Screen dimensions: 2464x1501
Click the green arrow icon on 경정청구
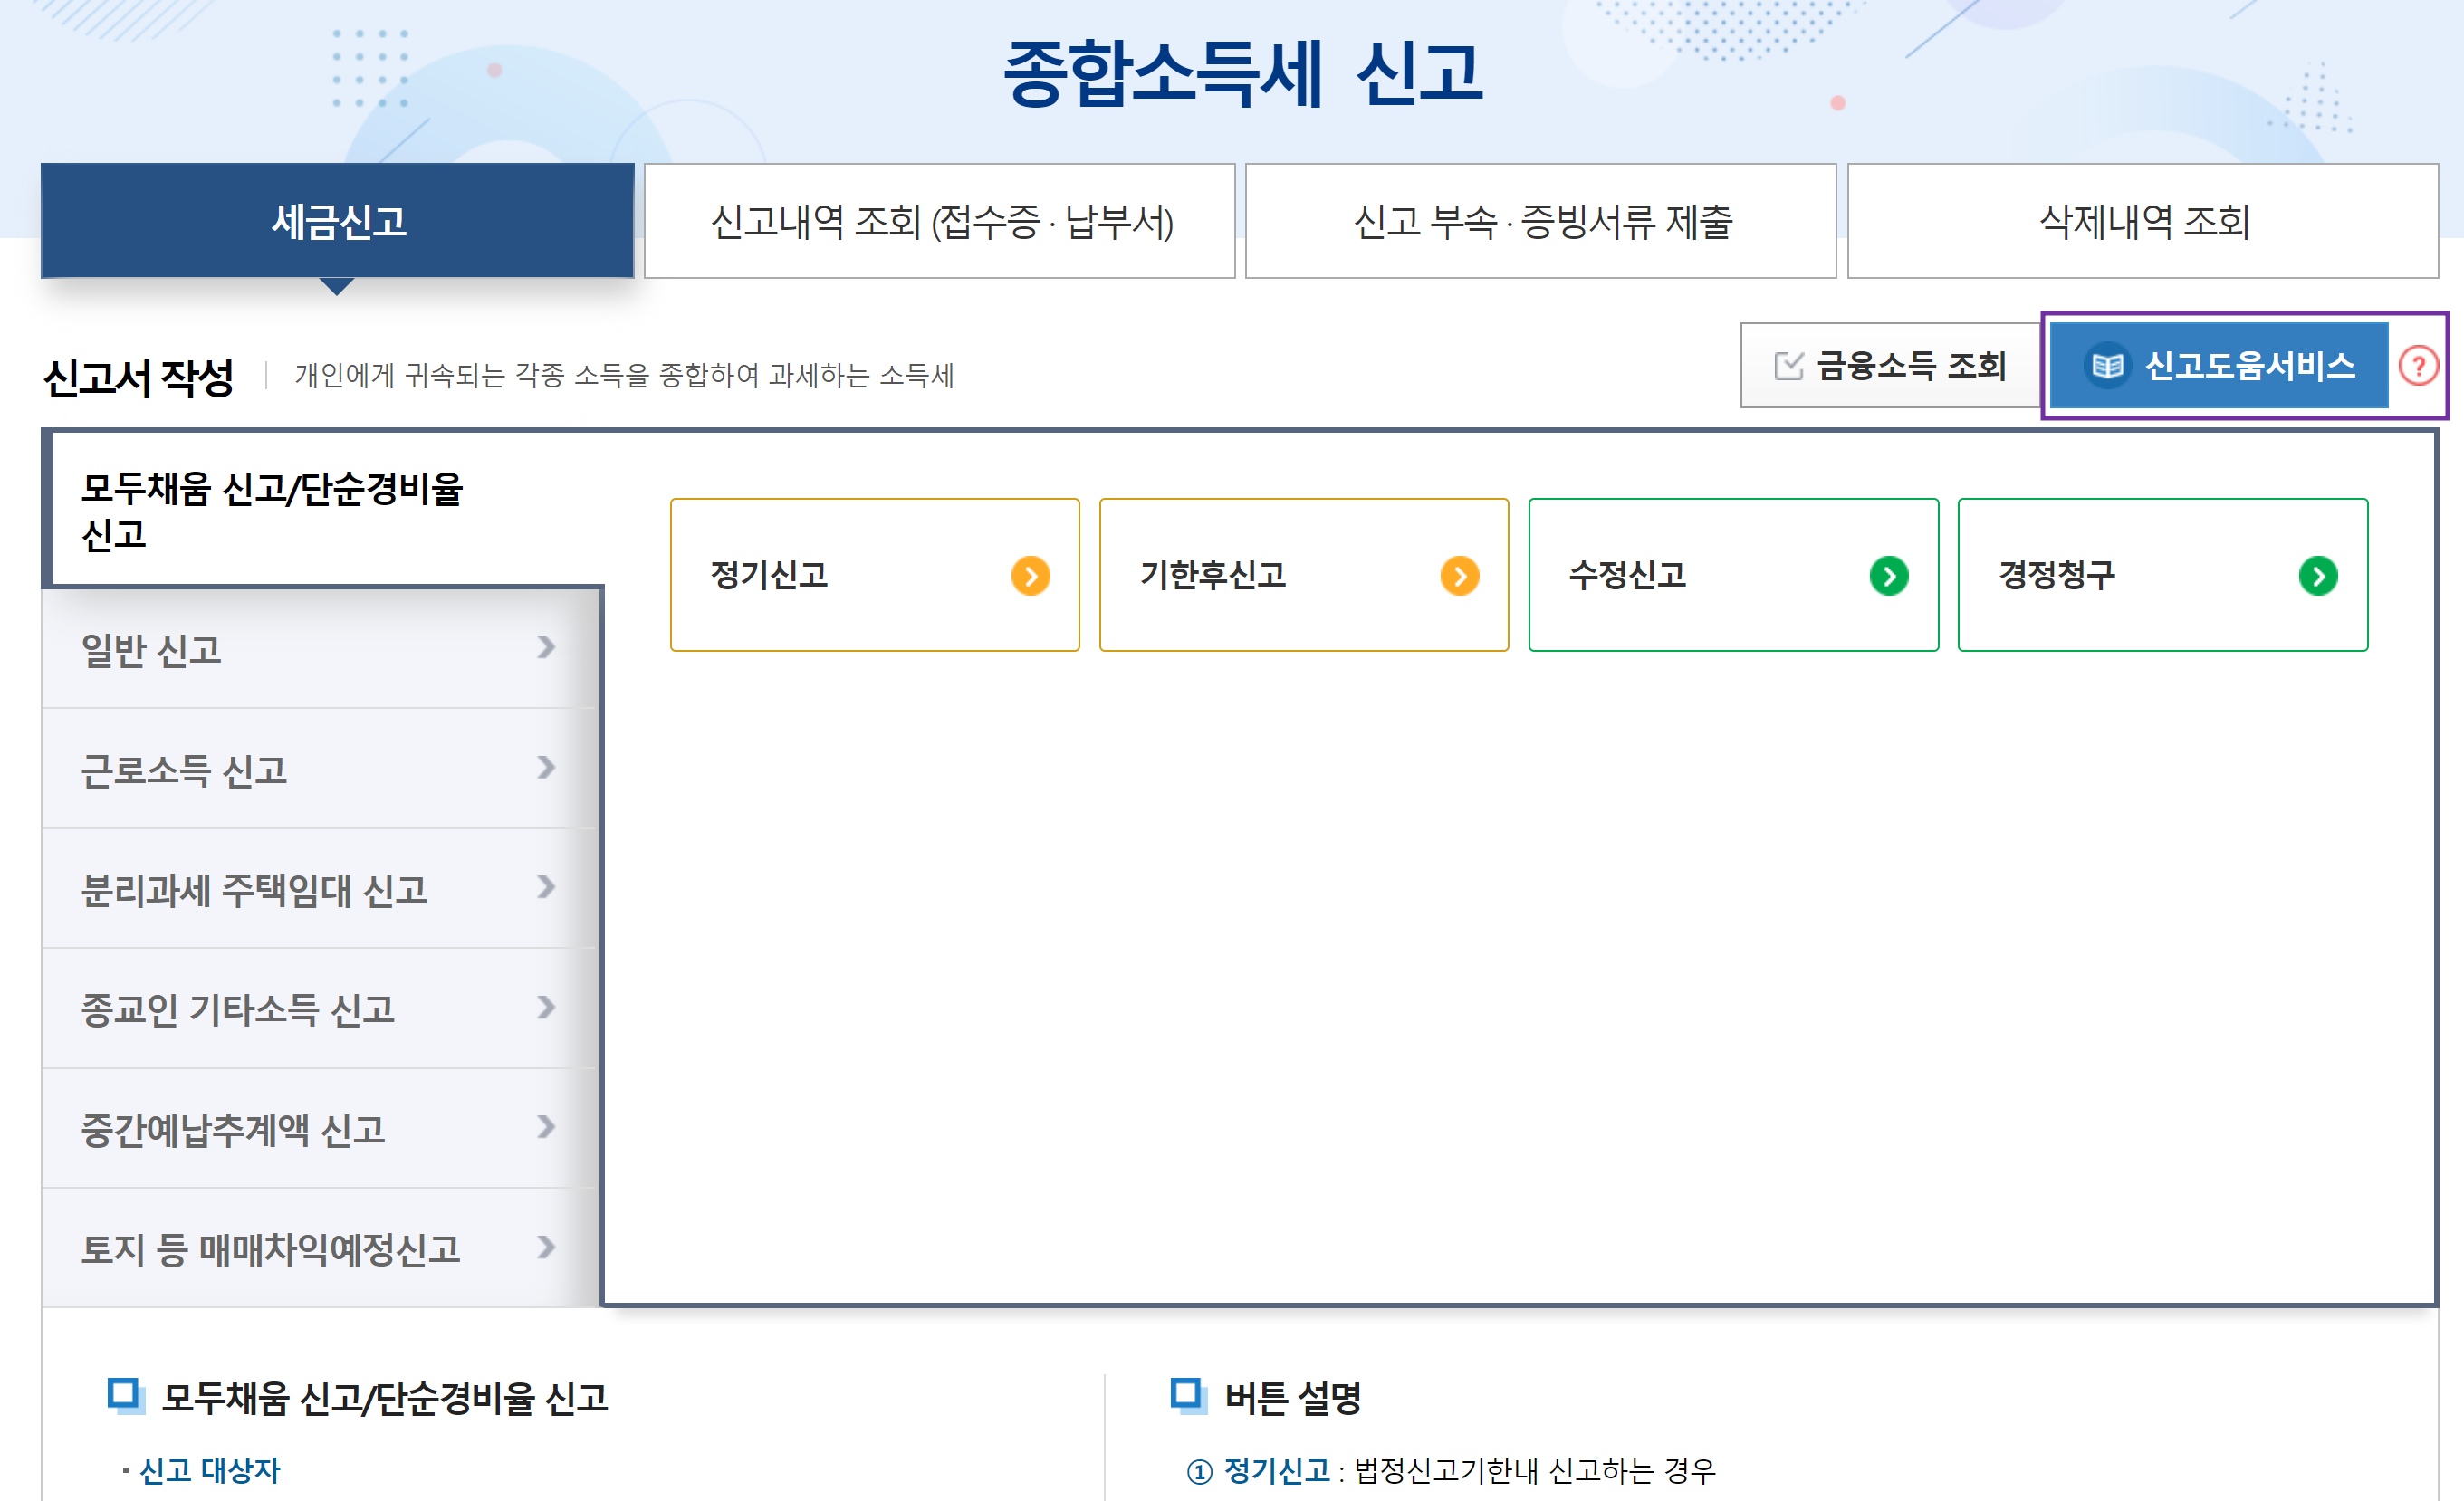click(2317, 576)
